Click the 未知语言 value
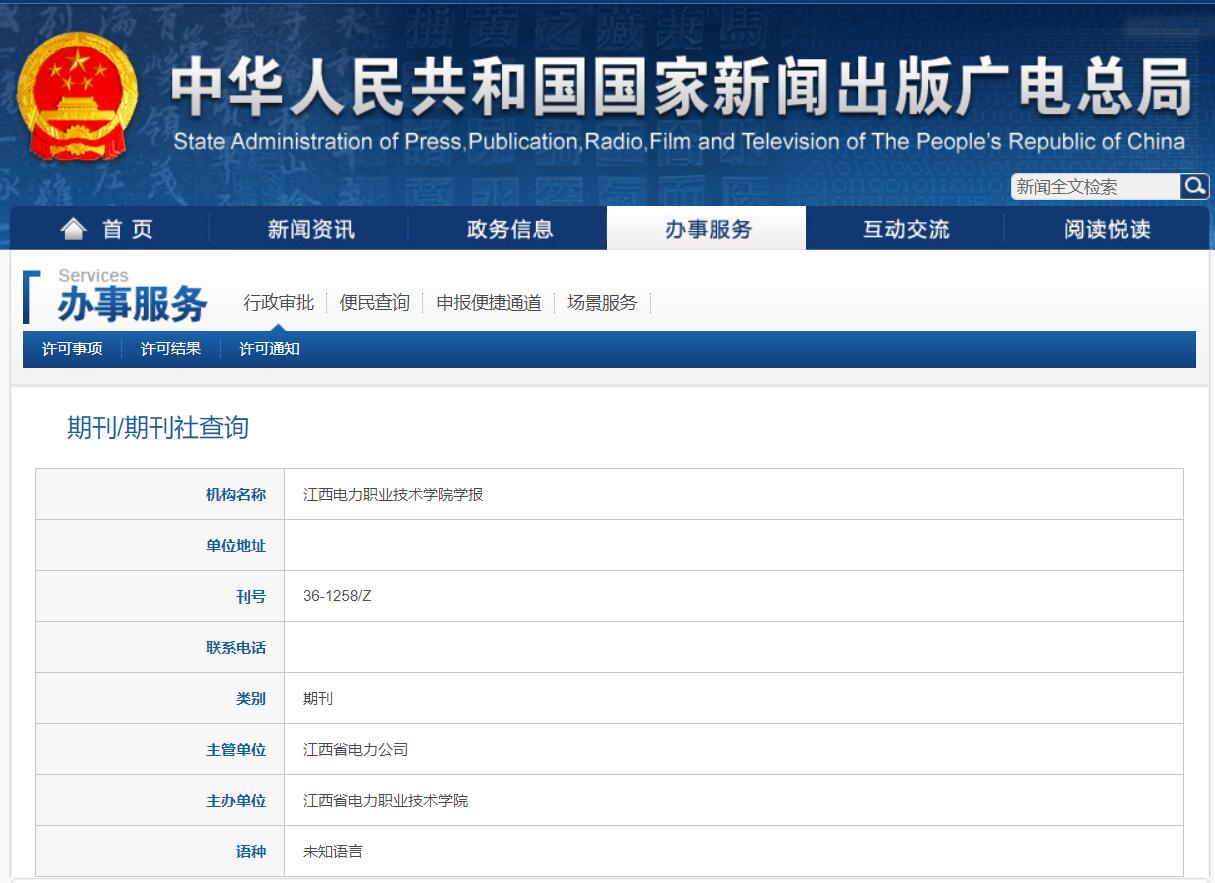Screen dimensions: 1215x883 (333, 851)
